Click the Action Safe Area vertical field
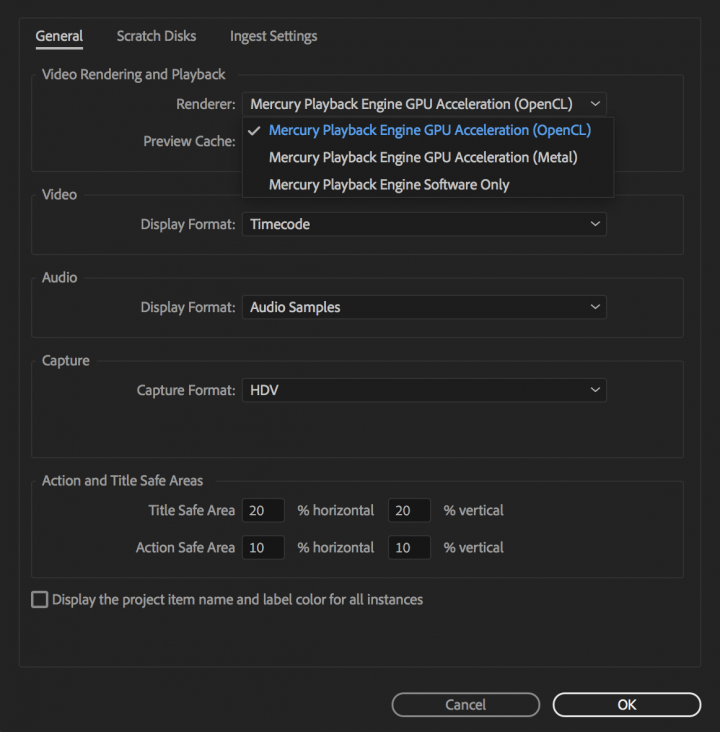Screen dimensions: 720x732 (x=409, y=547)
